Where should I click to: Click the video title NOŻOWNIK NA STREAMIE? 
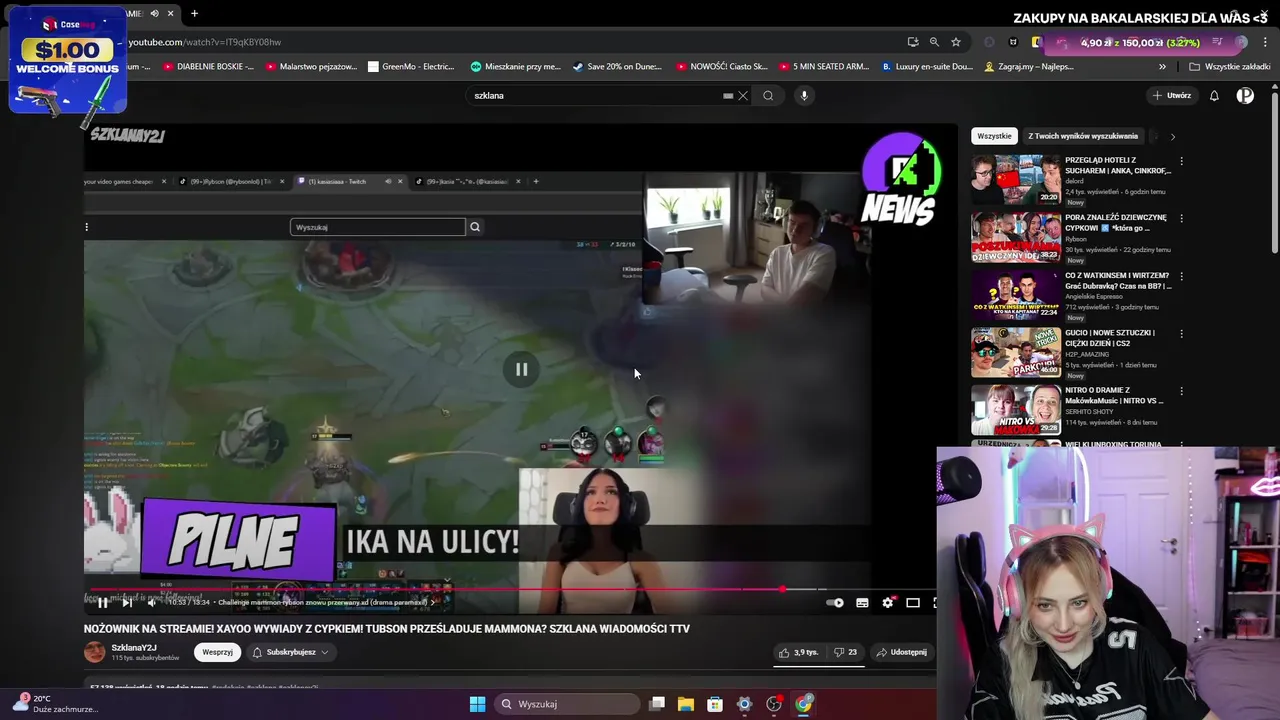(x=387, y=629)
